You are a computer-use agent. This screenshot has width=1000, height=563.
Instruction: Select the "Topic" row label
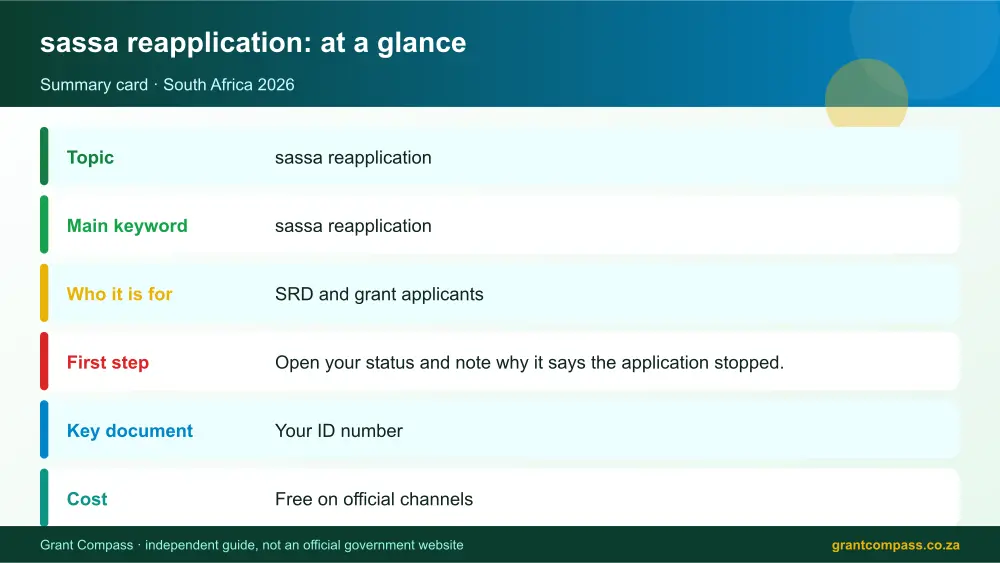tap(90, 157)
